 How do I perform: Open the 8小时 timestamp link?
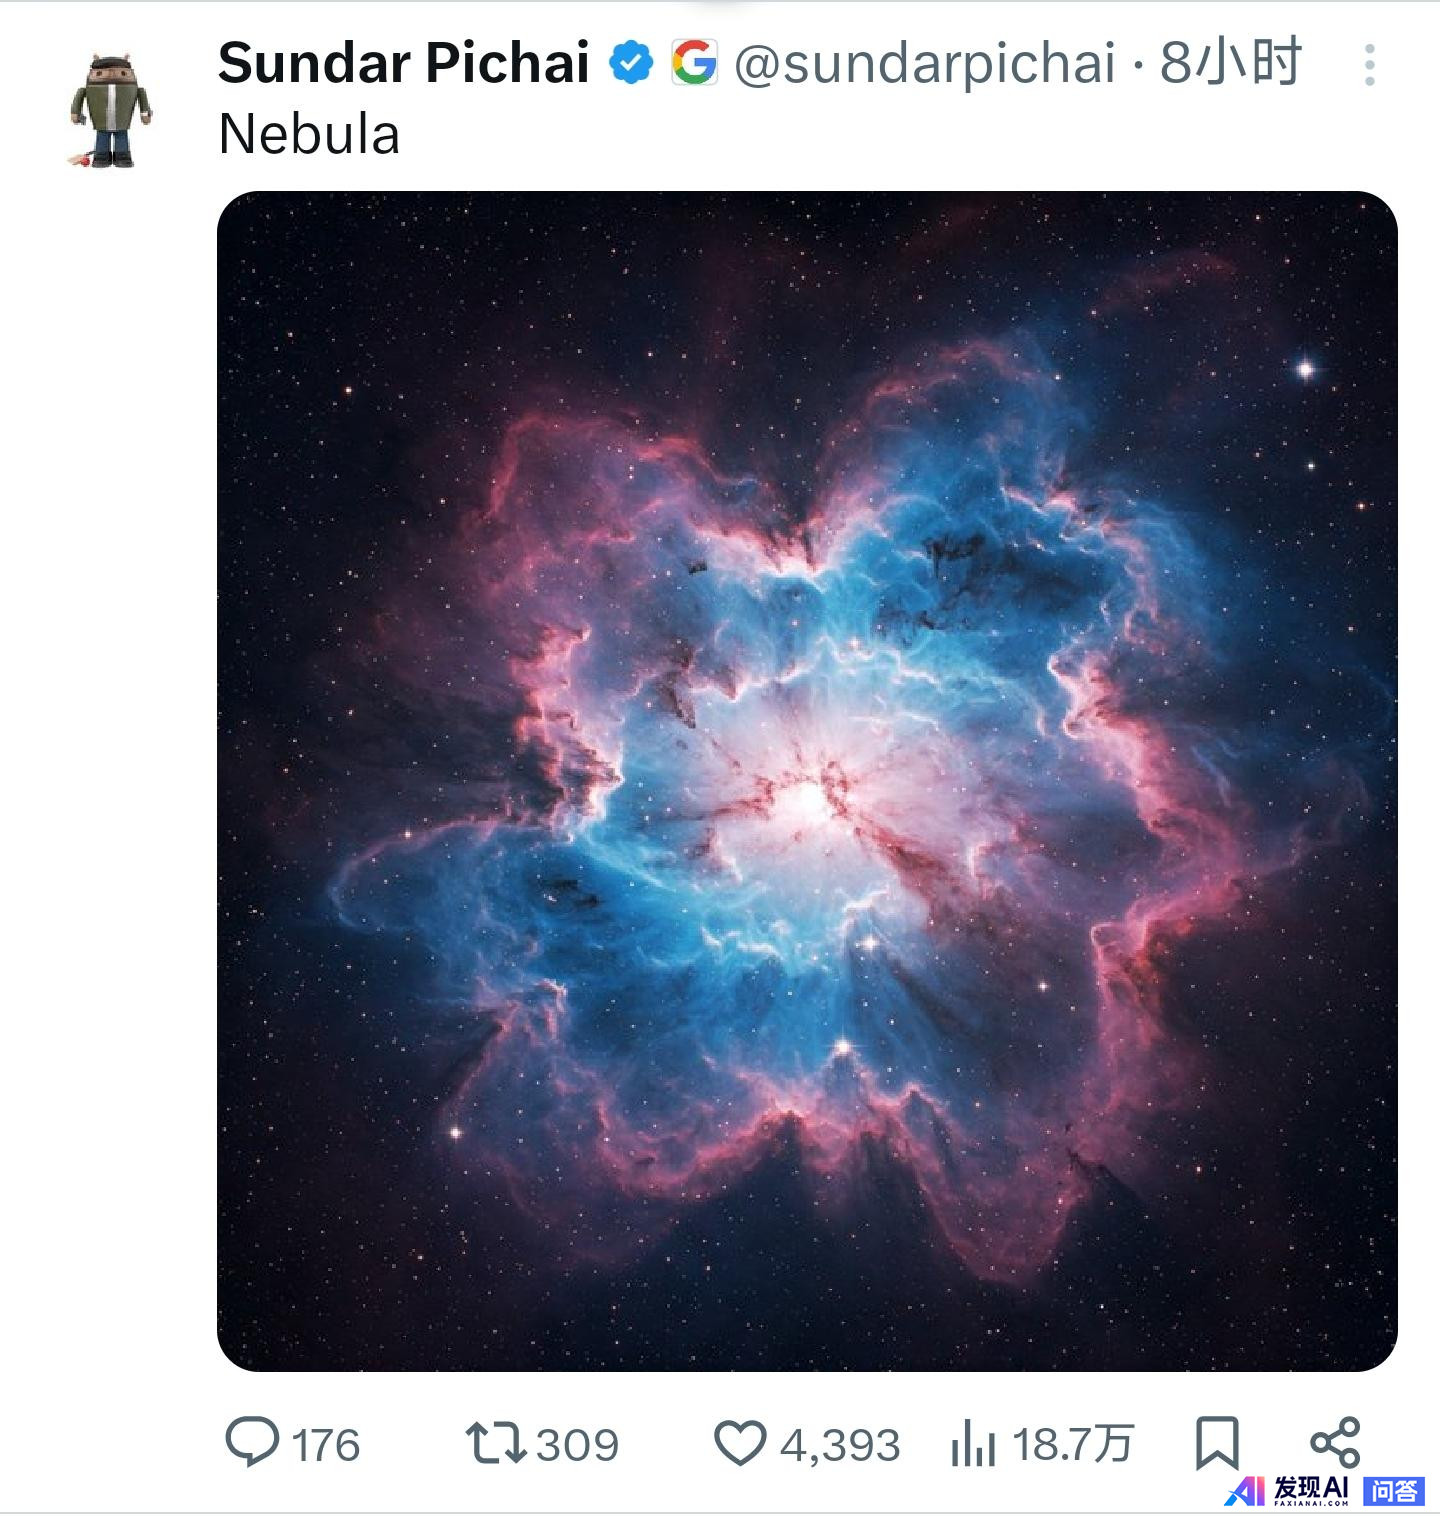coord(1230,63)
